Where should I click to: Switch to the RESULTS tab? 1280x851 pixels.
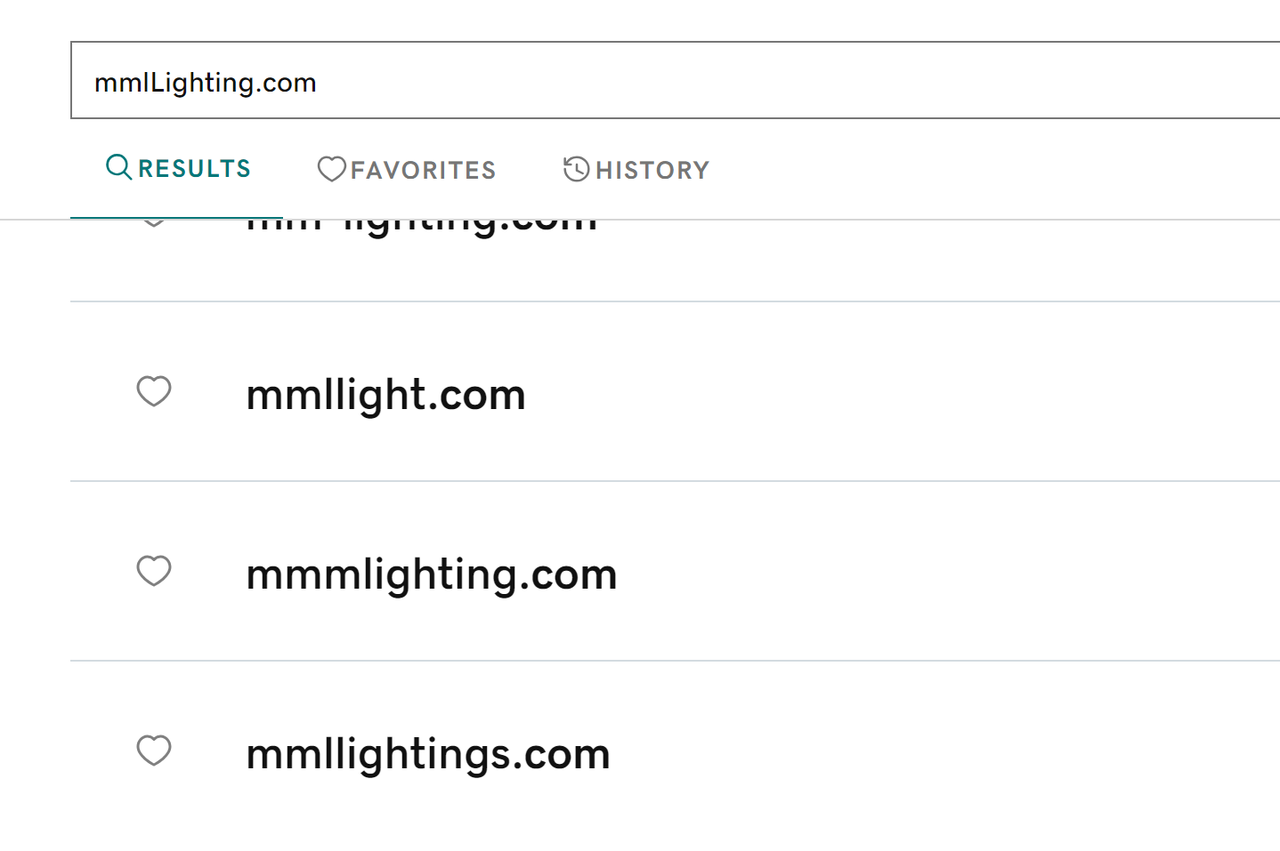194,169
